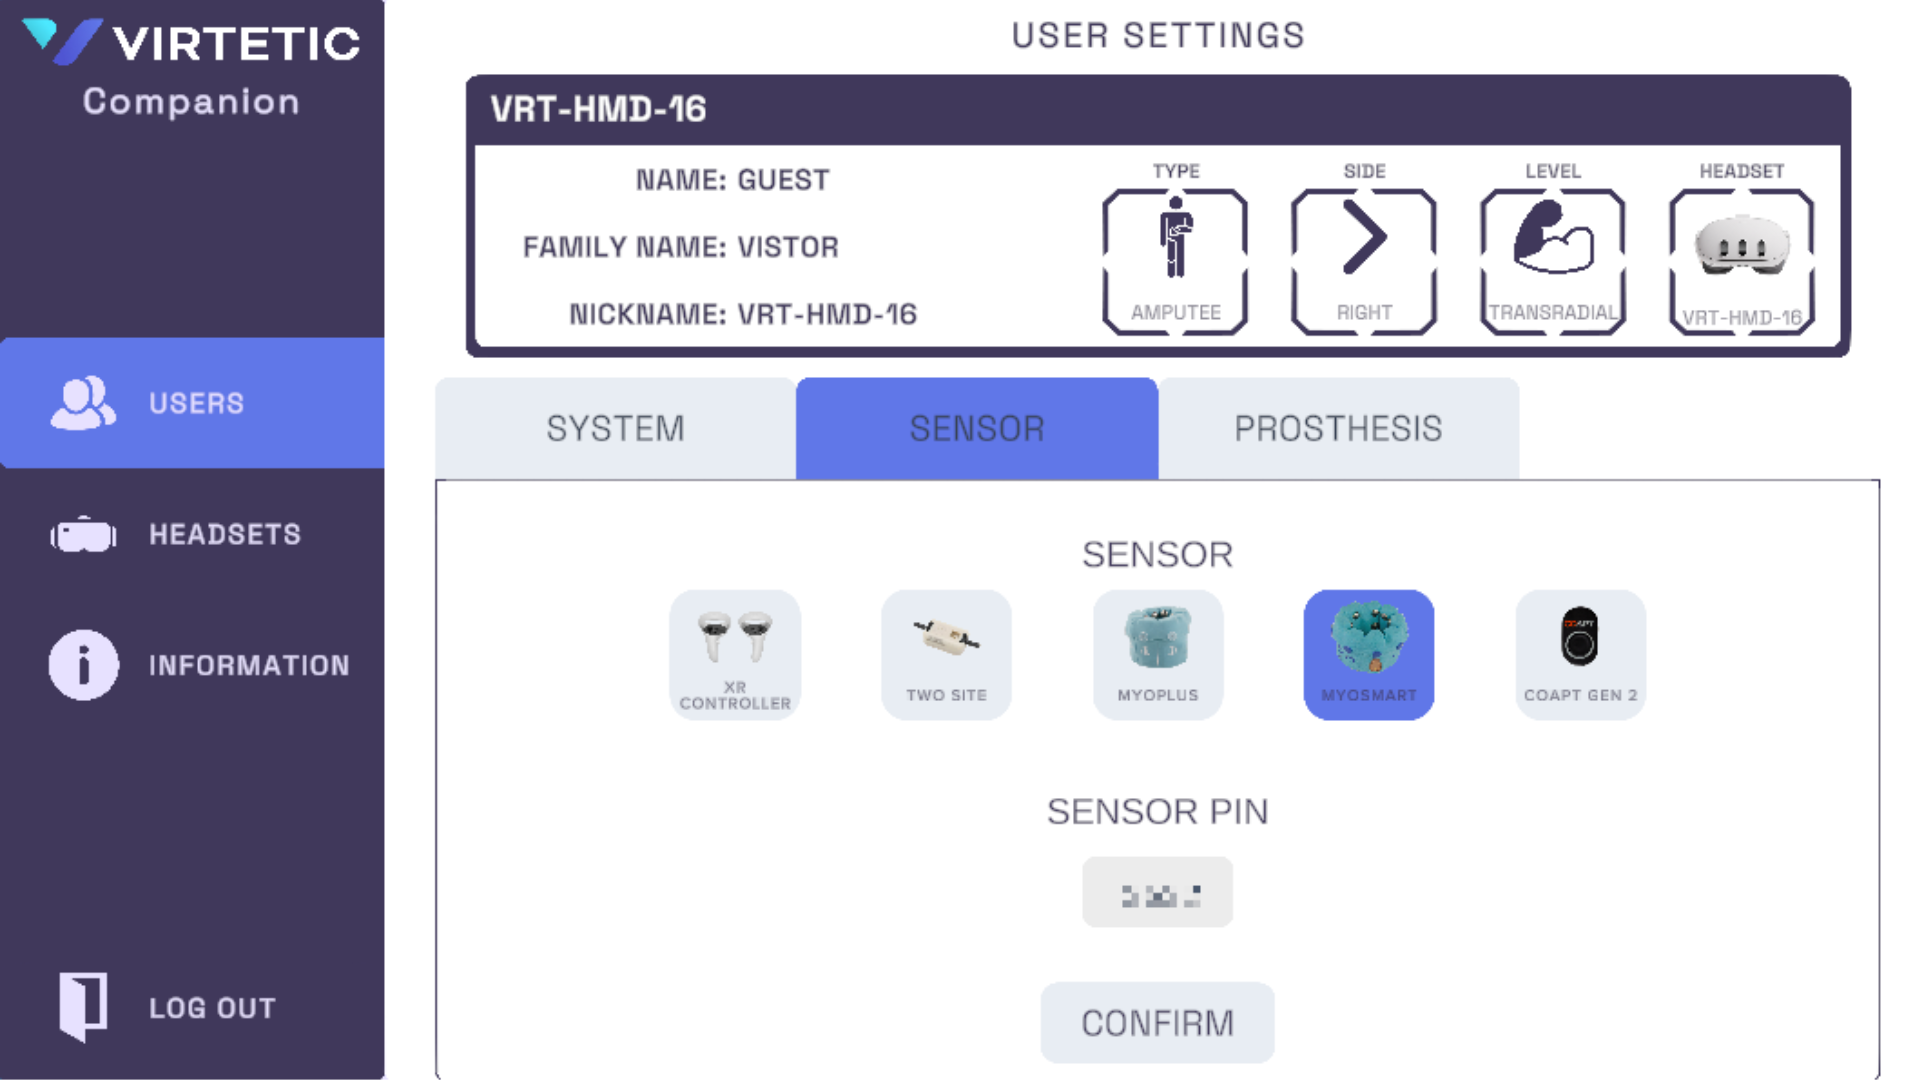Click the Users people icon
Screen dimensions: 1920x1080
[83, 403]
